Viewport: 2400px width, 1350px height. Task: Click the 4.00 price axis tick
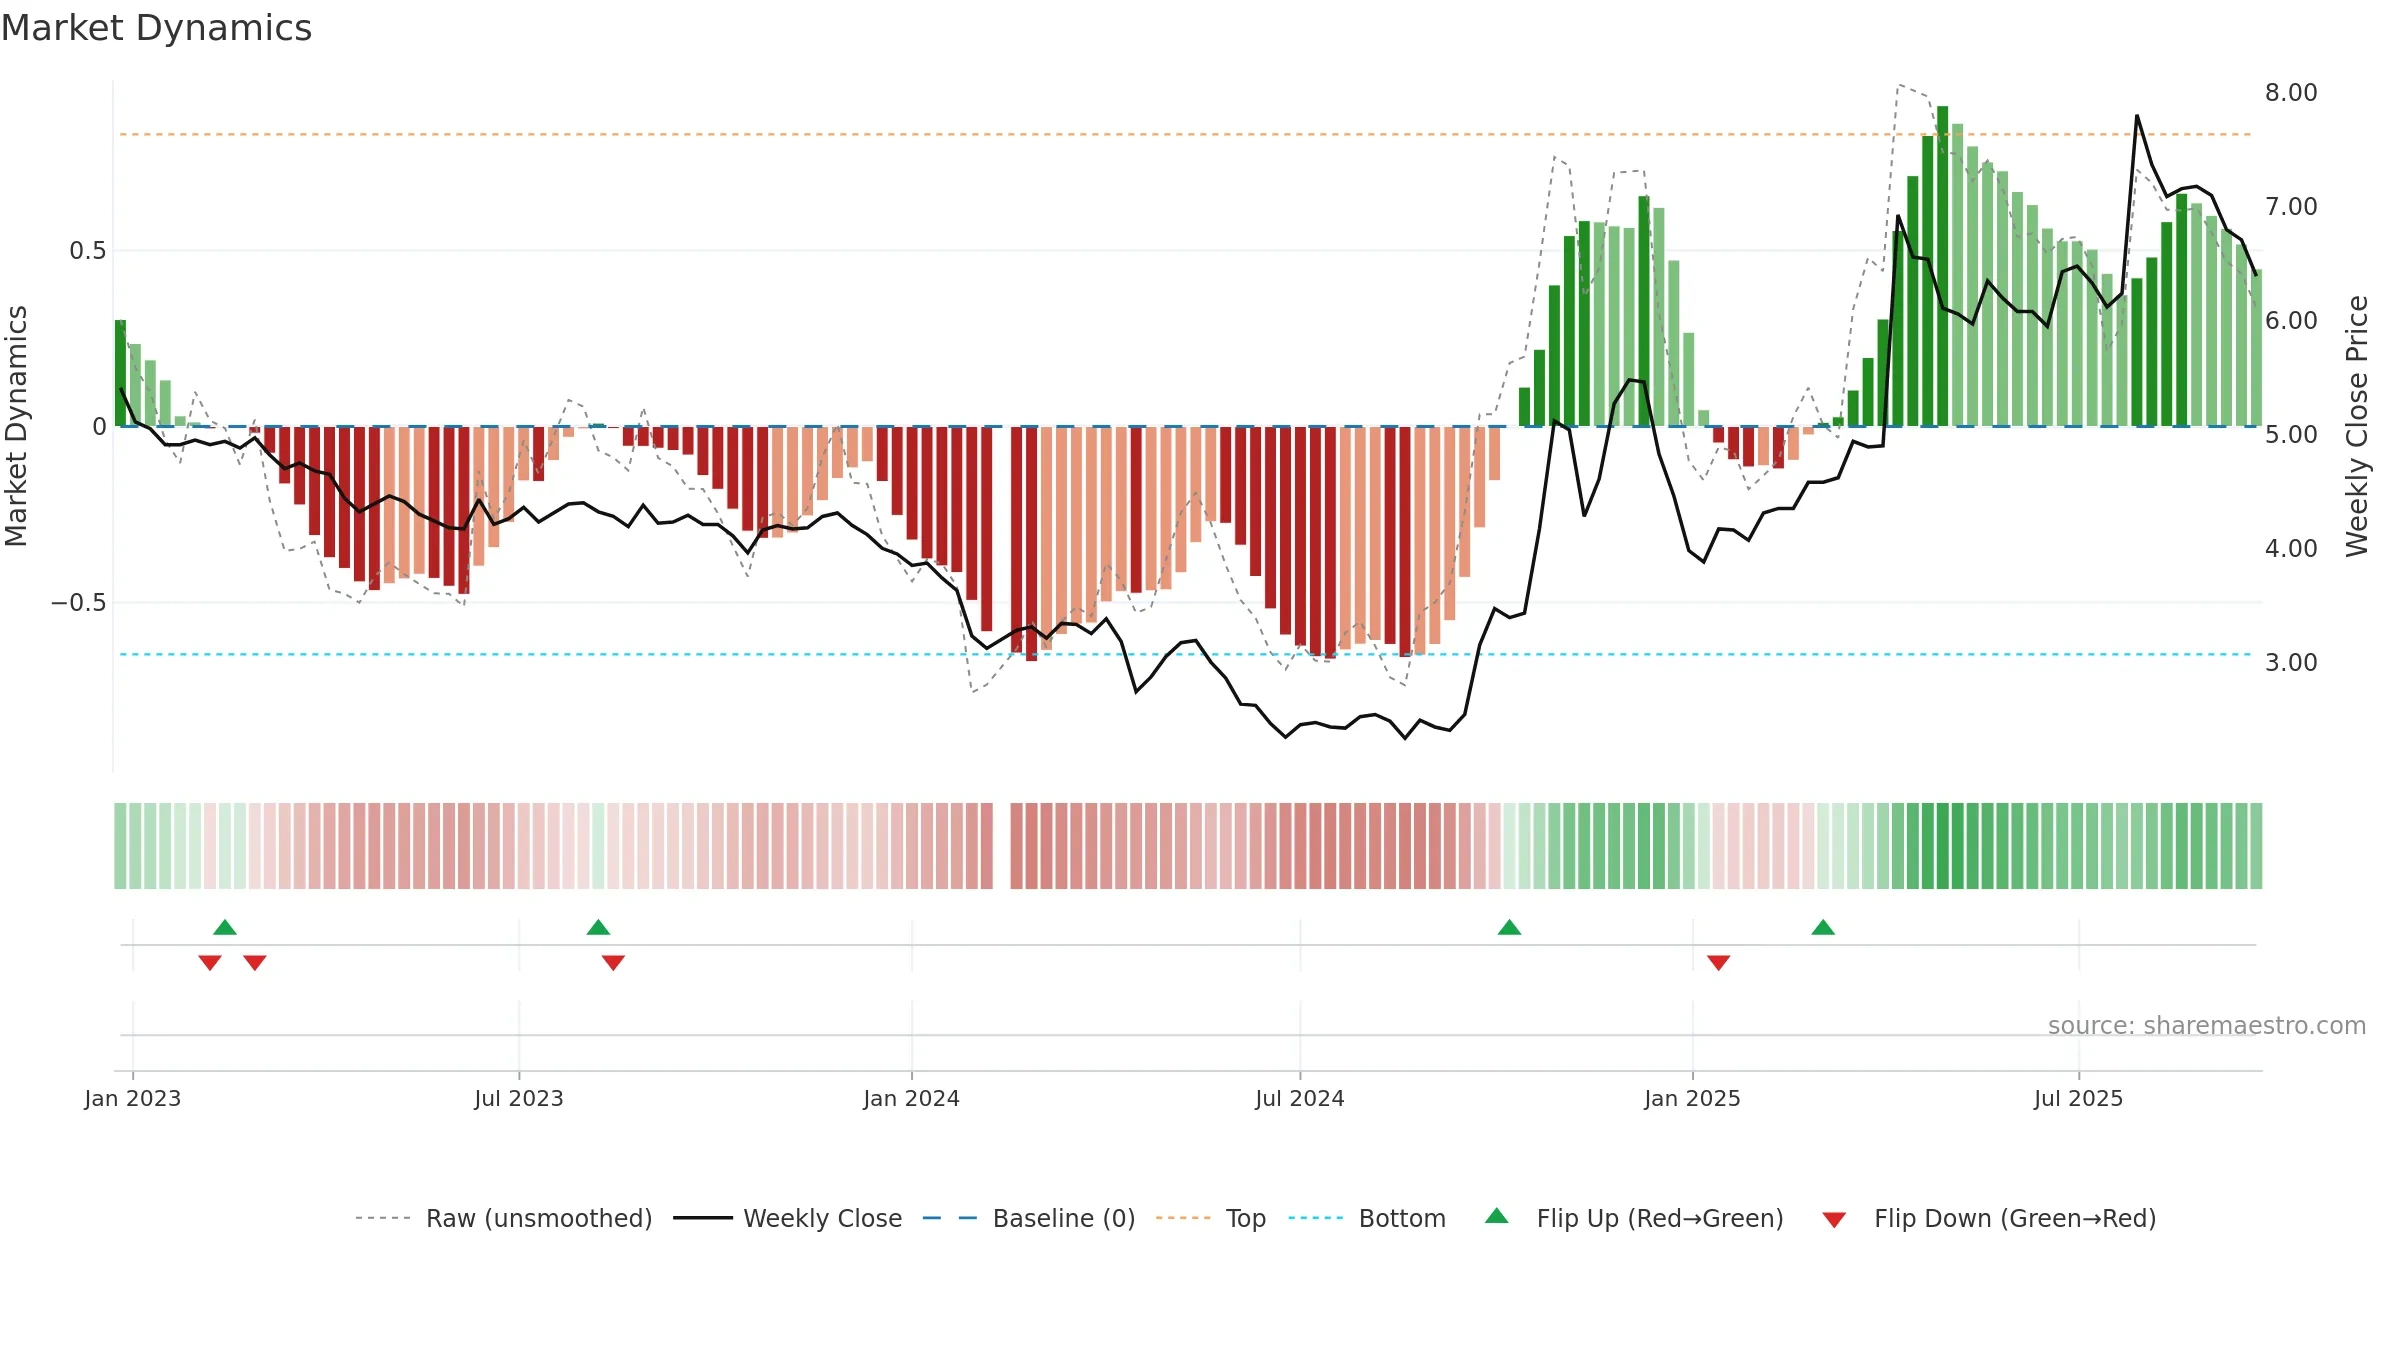point(2291,548)
